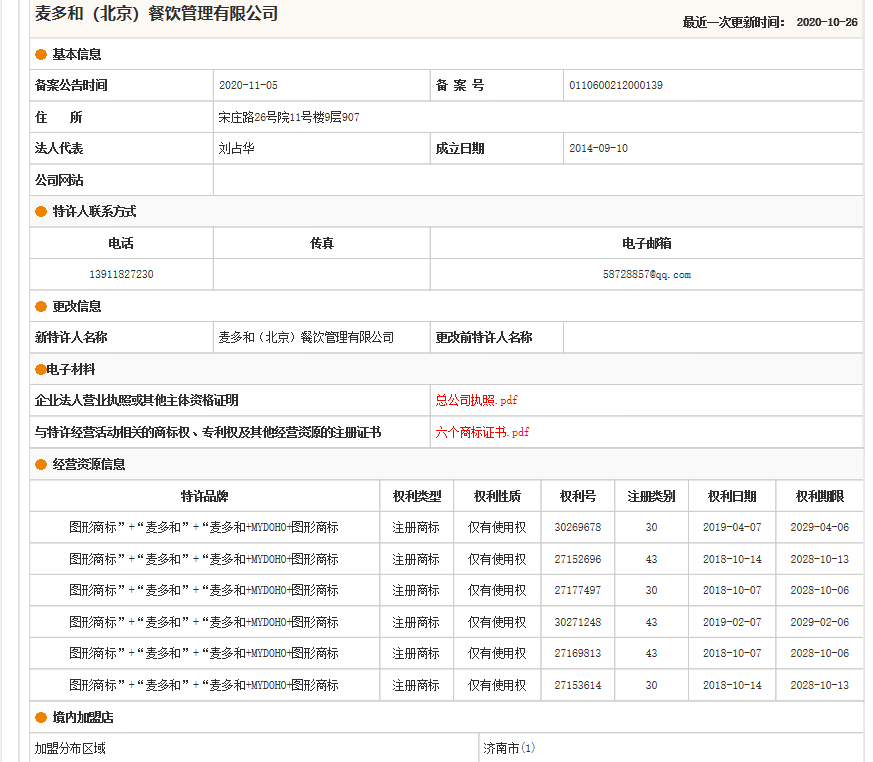Click the orange bullet beside 特许人联系方式
Viewport: 873px width, 762px height.
(x=41, y=212)
